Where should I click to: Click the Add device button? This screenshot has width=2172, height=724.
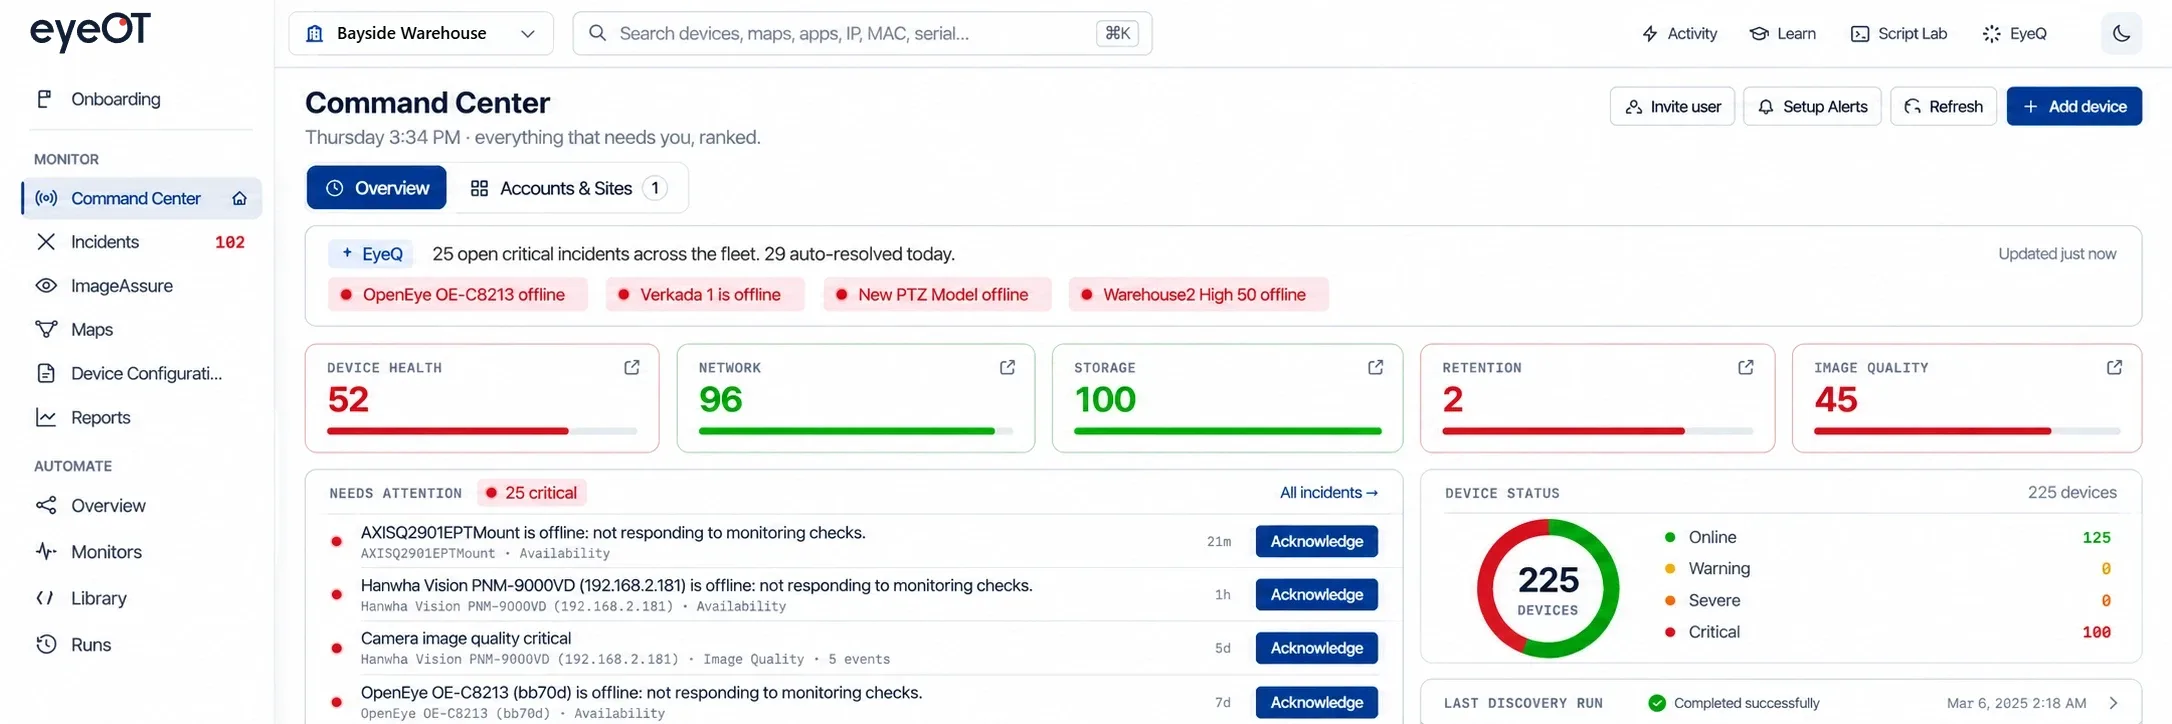2074,106
